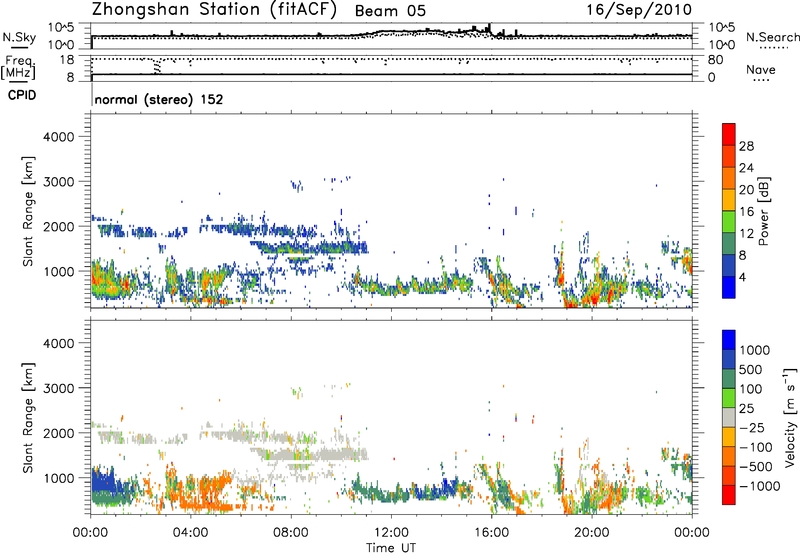Pick gray -25 to 25 velocity segment

[x=729, y=418]
